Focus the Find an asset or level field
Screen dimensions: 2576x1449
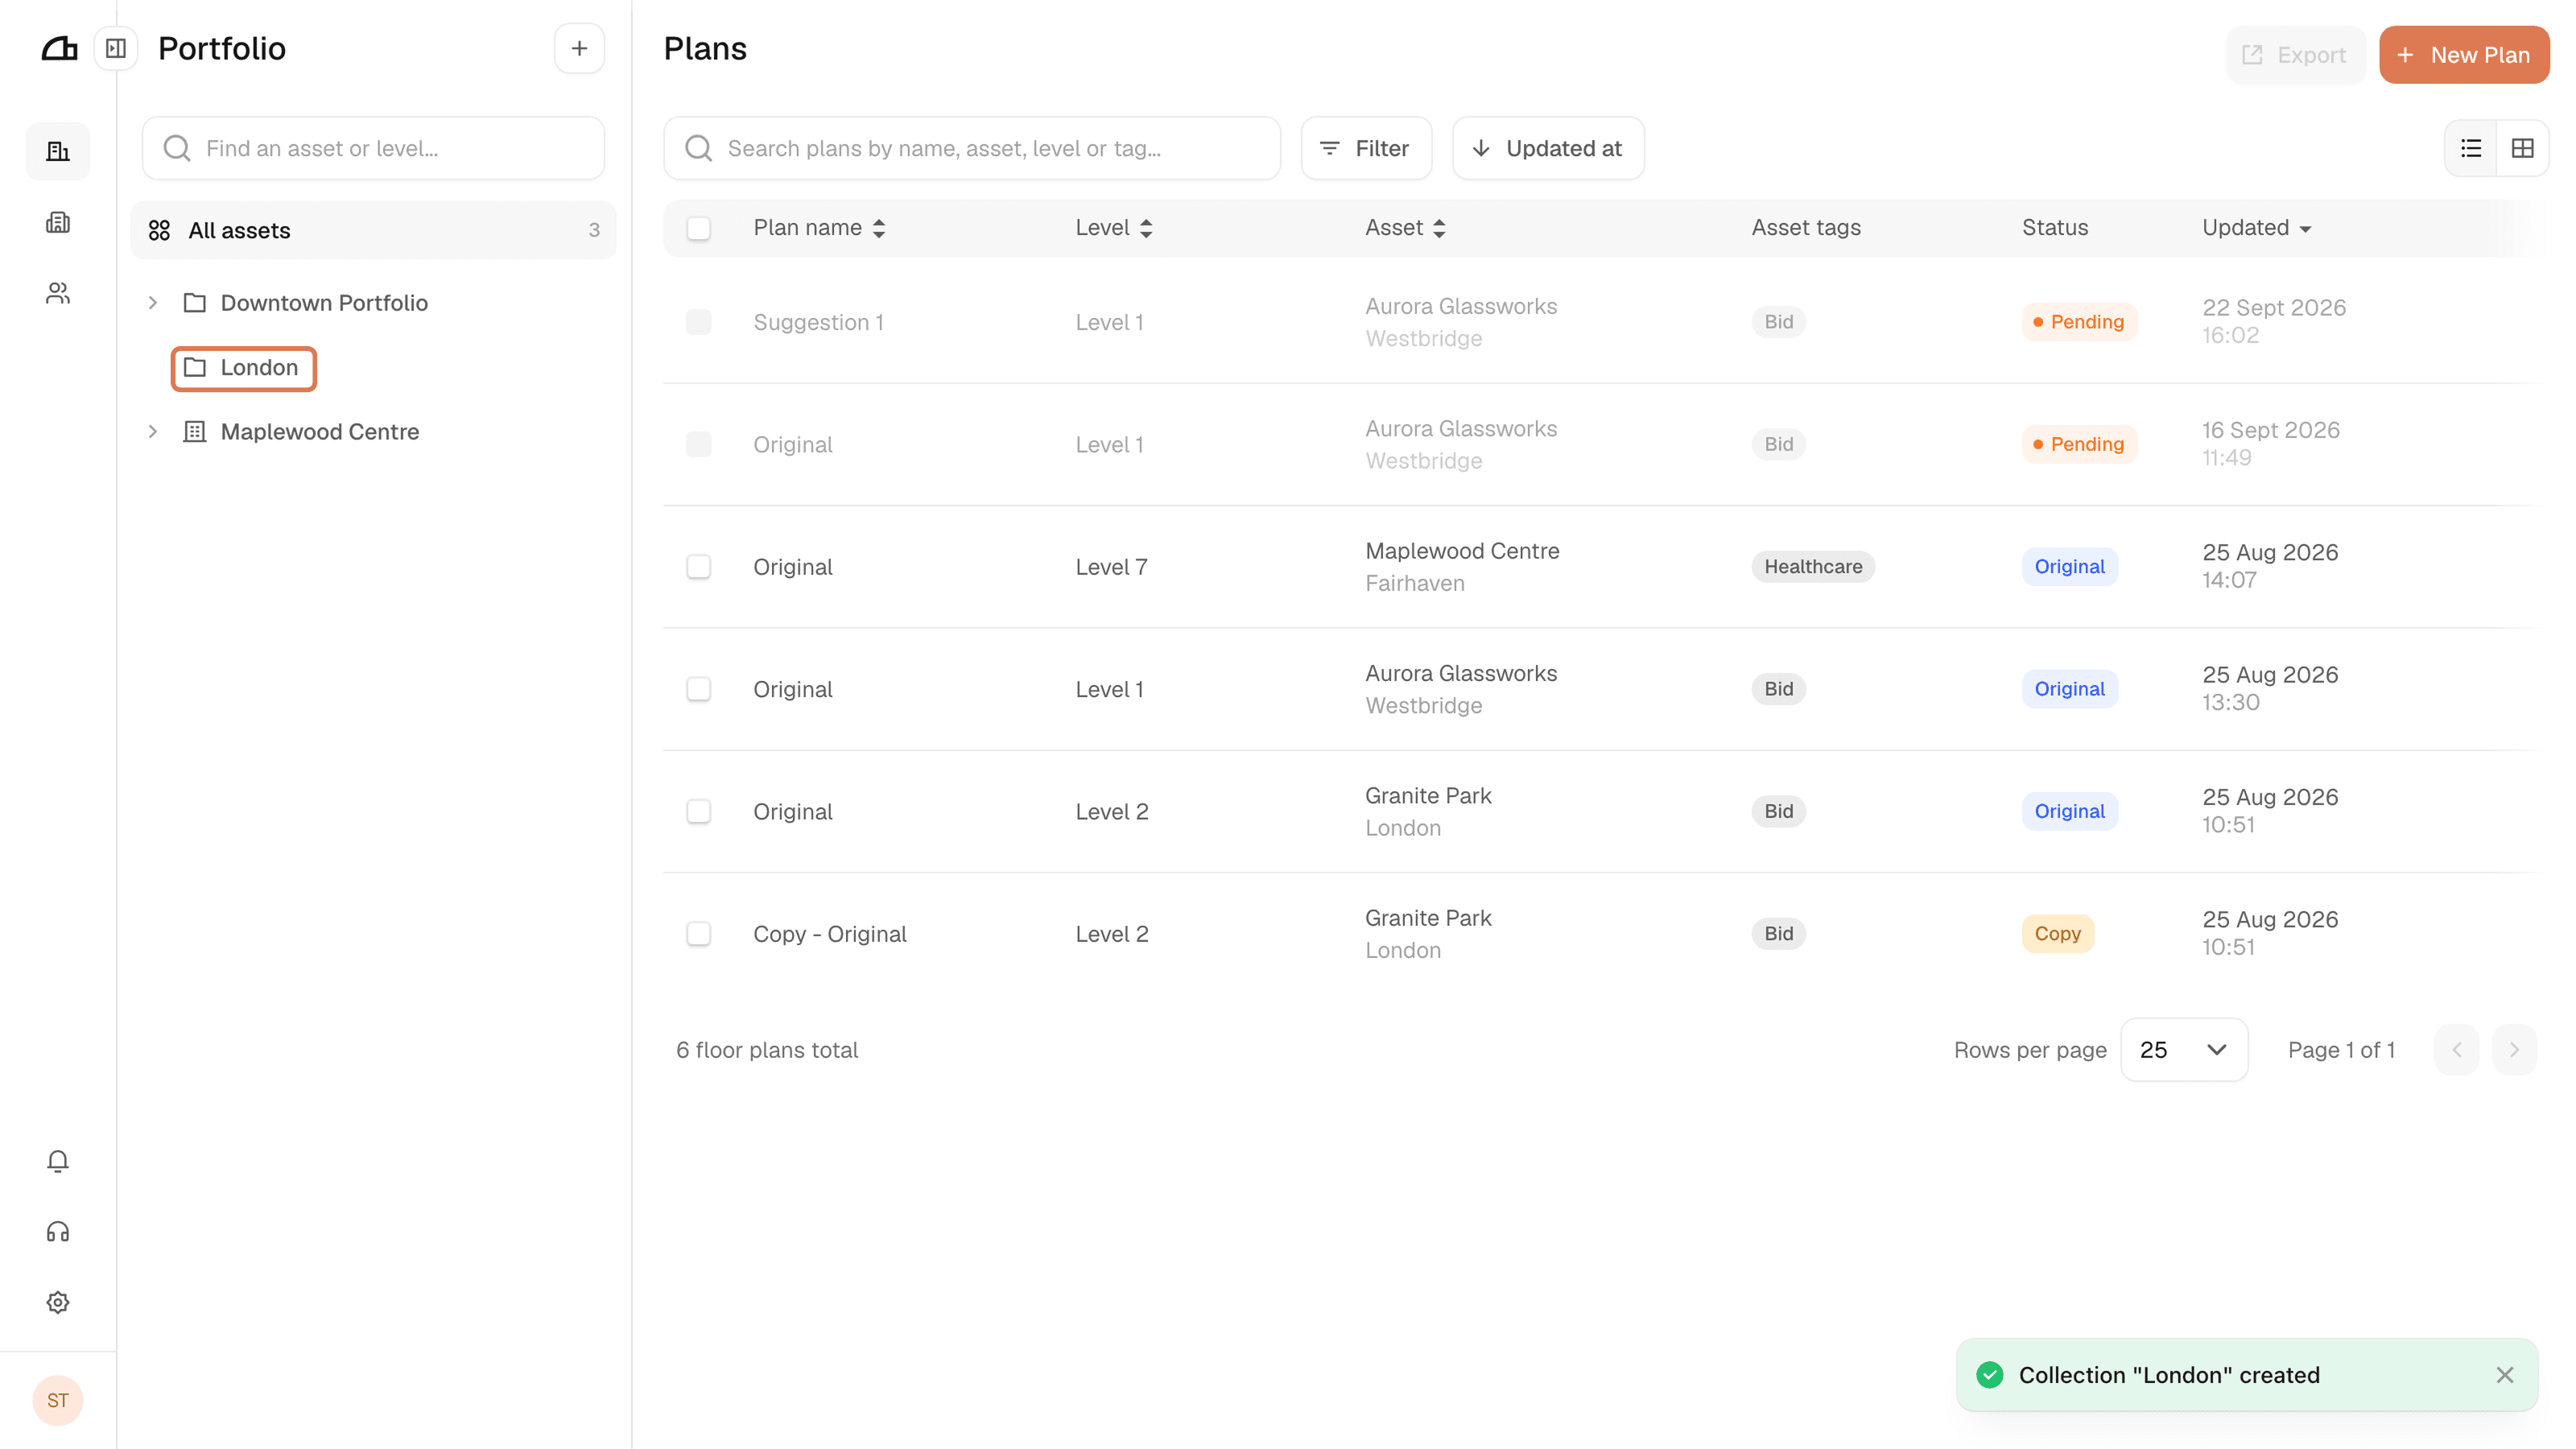[373, 148]
